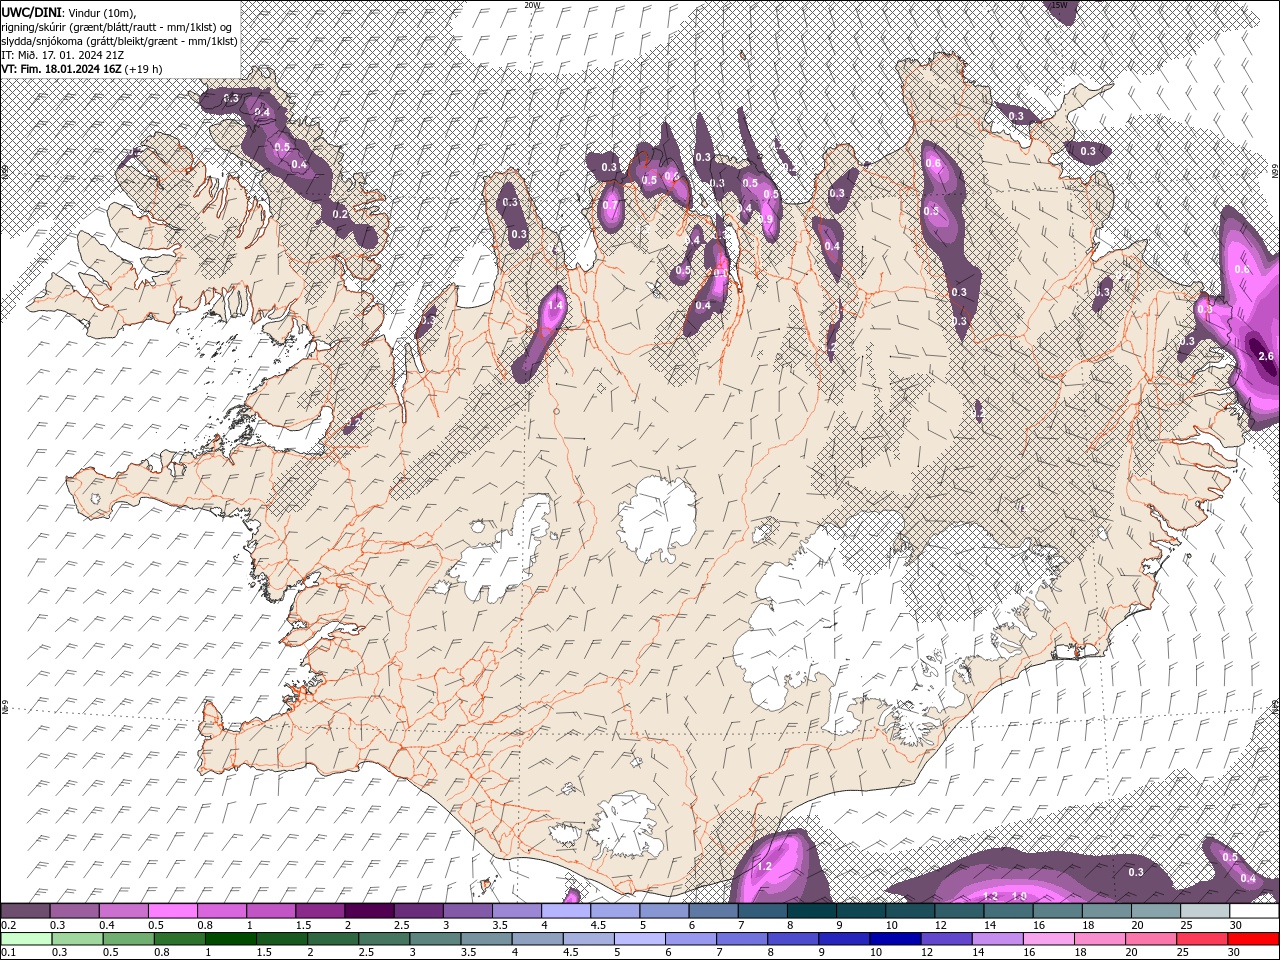The image size is (1280, 960).
Task: Select the 20W longitude label
Action: 532,5
